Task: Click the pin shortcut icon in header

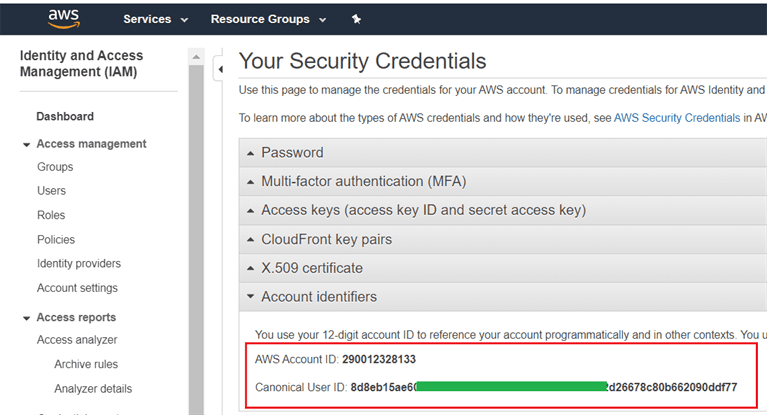Action: [x=358, y=19]
